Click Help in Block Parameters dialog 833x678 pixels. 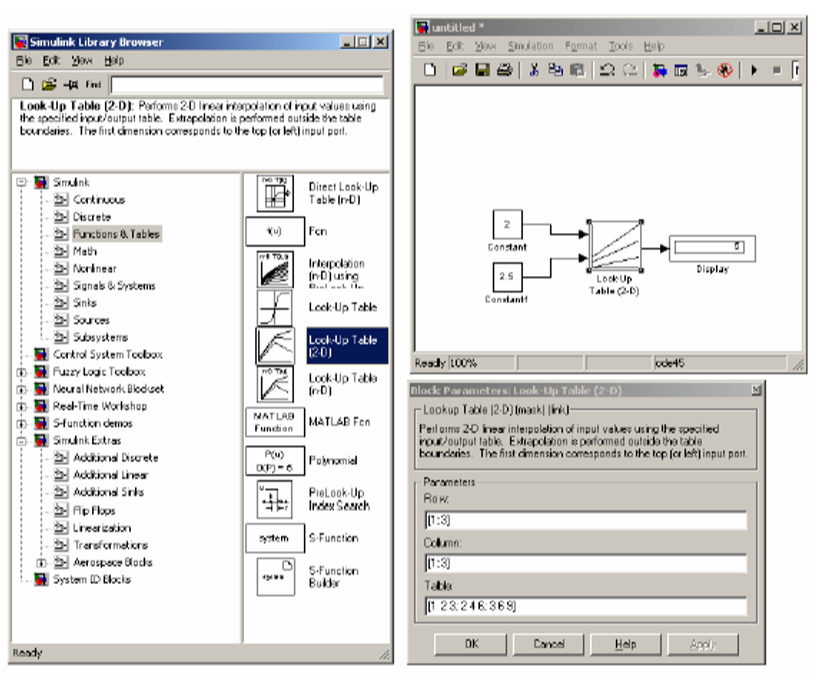point(625,644)
